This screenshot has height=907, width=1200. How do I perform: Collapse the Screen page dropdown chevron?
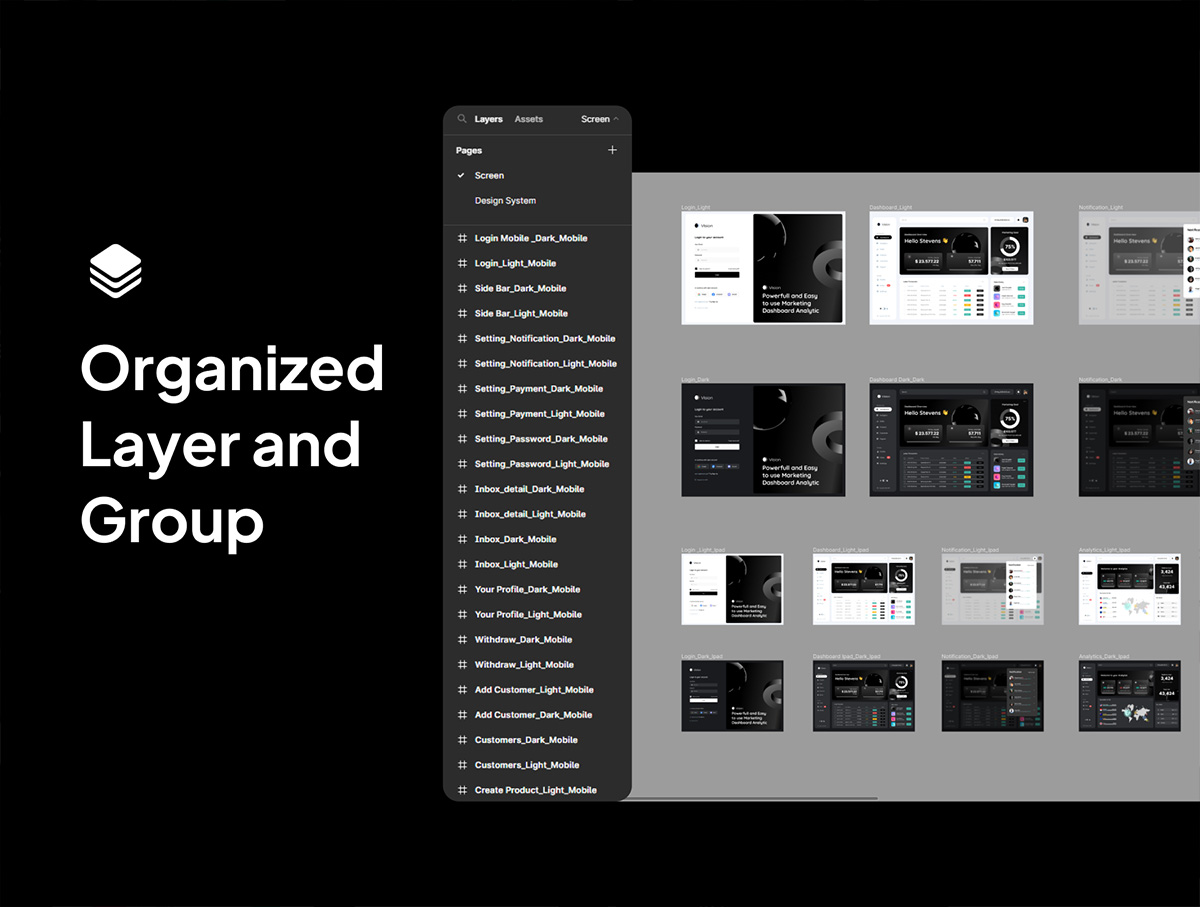coord(616,119)
